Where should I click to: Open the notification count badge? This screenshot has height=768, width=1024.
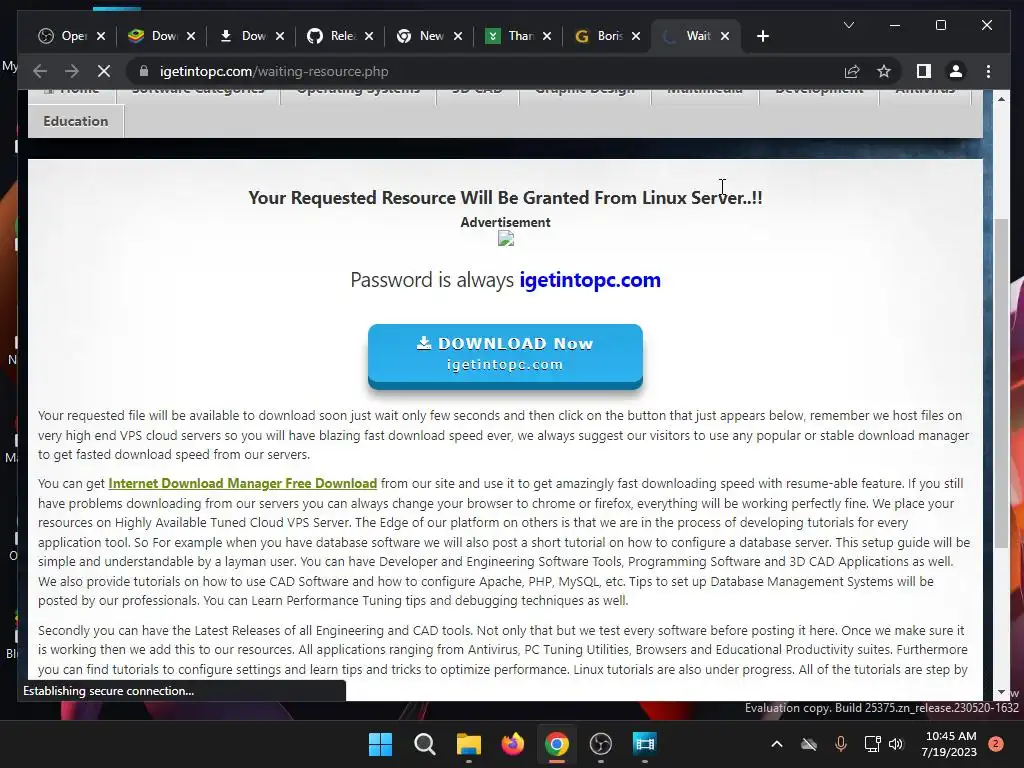click(x=996, y=744)
